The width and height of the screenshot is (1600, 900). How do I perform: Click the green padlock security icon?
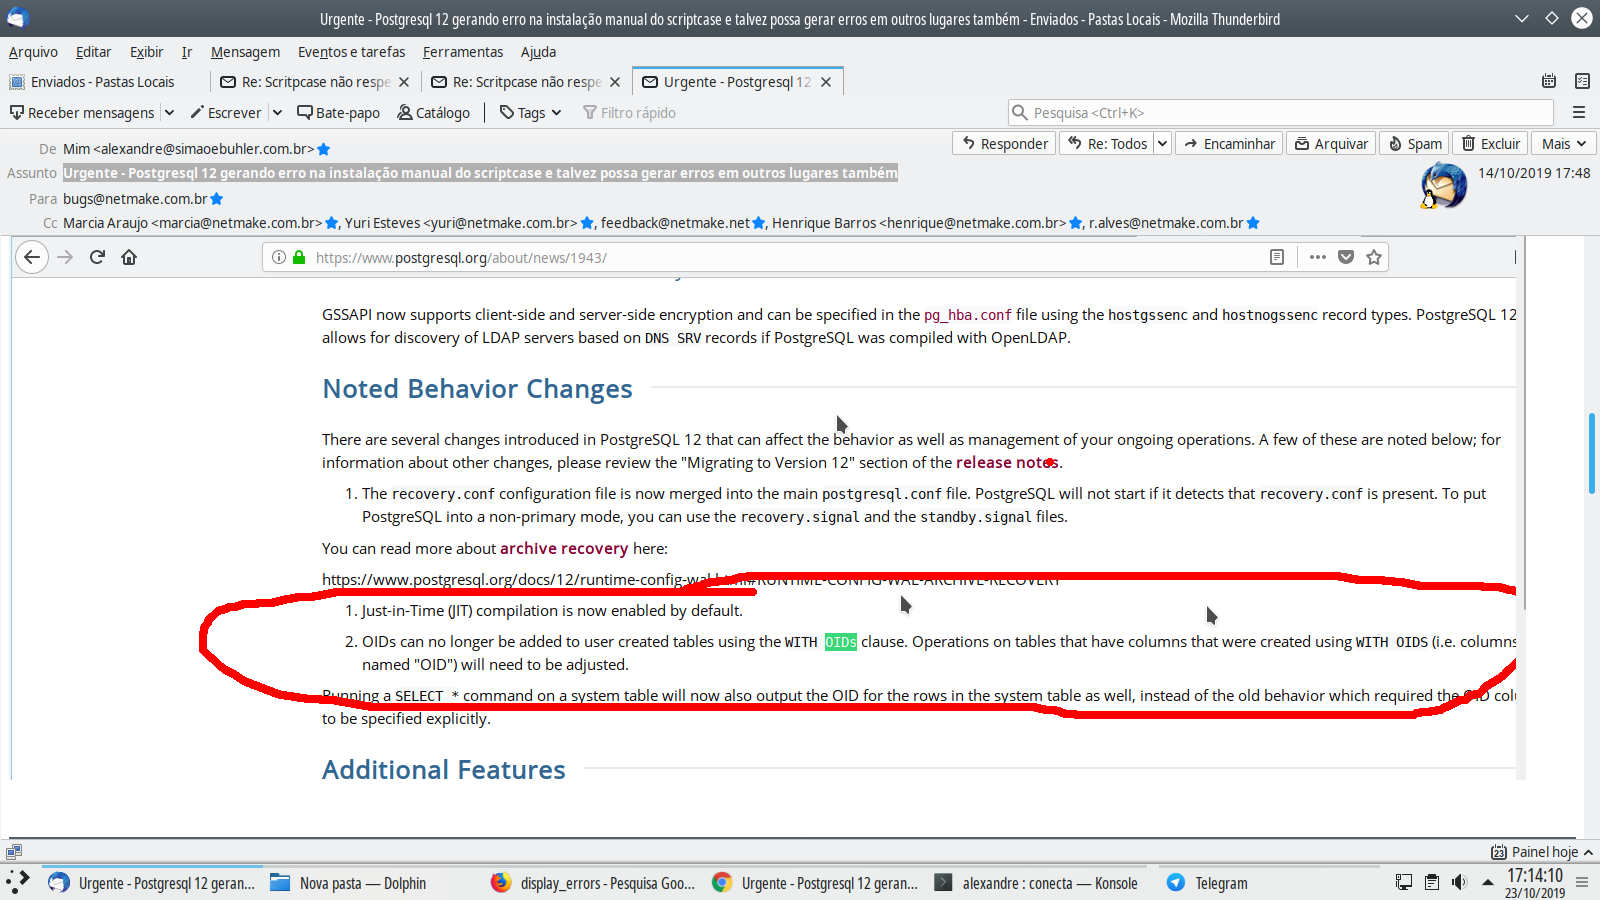click(x=299, y=257)
